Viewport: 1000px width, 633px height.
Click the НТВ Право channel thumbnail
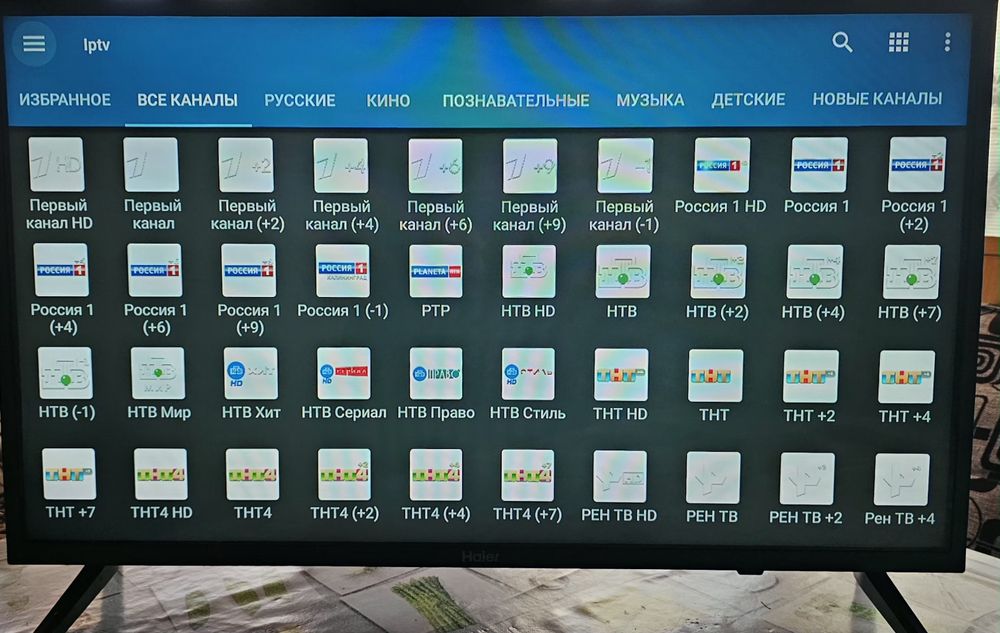[436, 374]
